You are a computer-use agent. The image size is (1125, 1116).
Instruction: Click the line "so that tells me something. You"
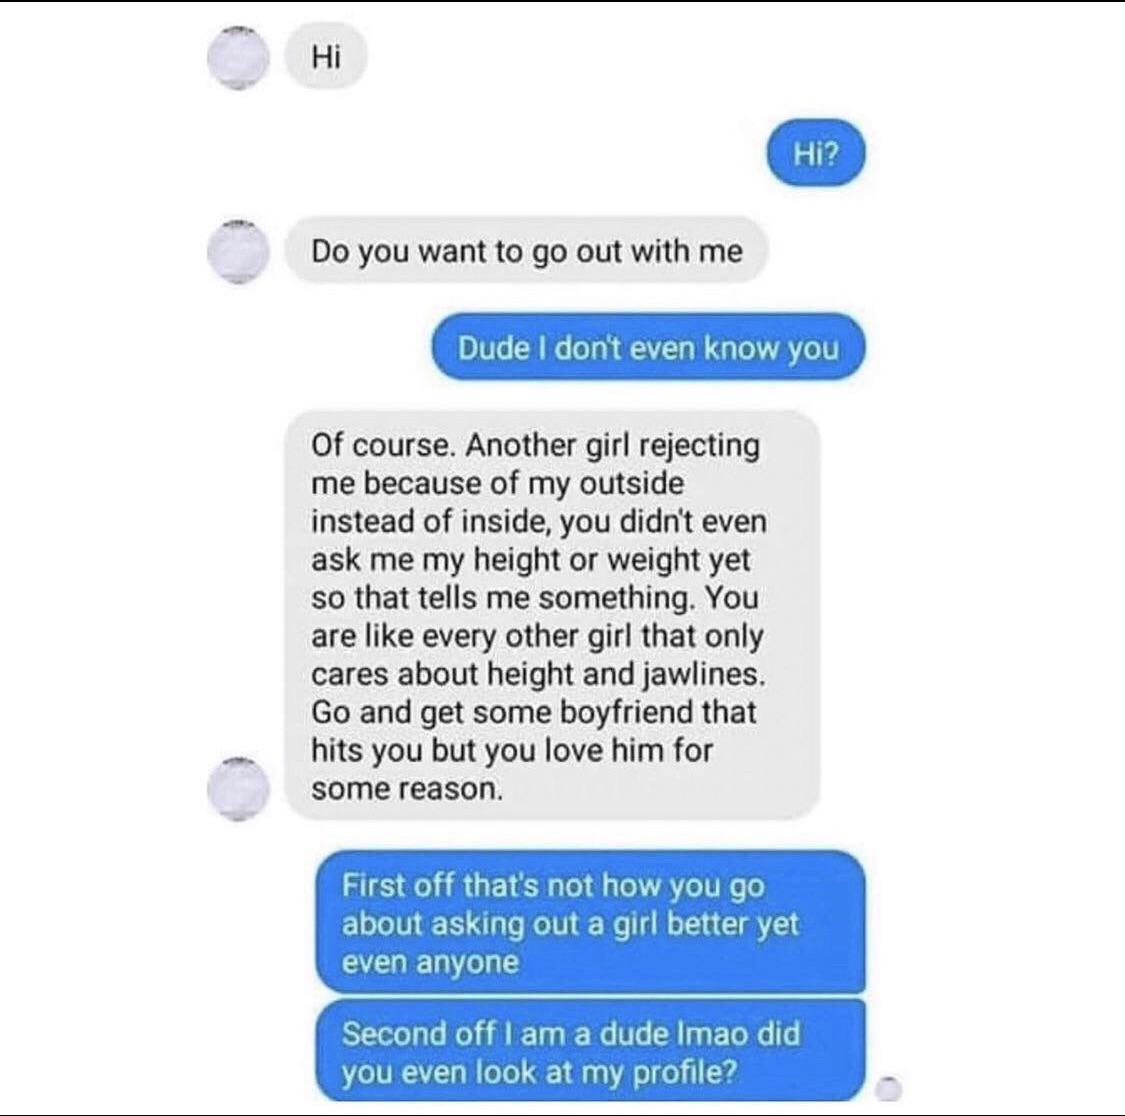coord(535,598)
